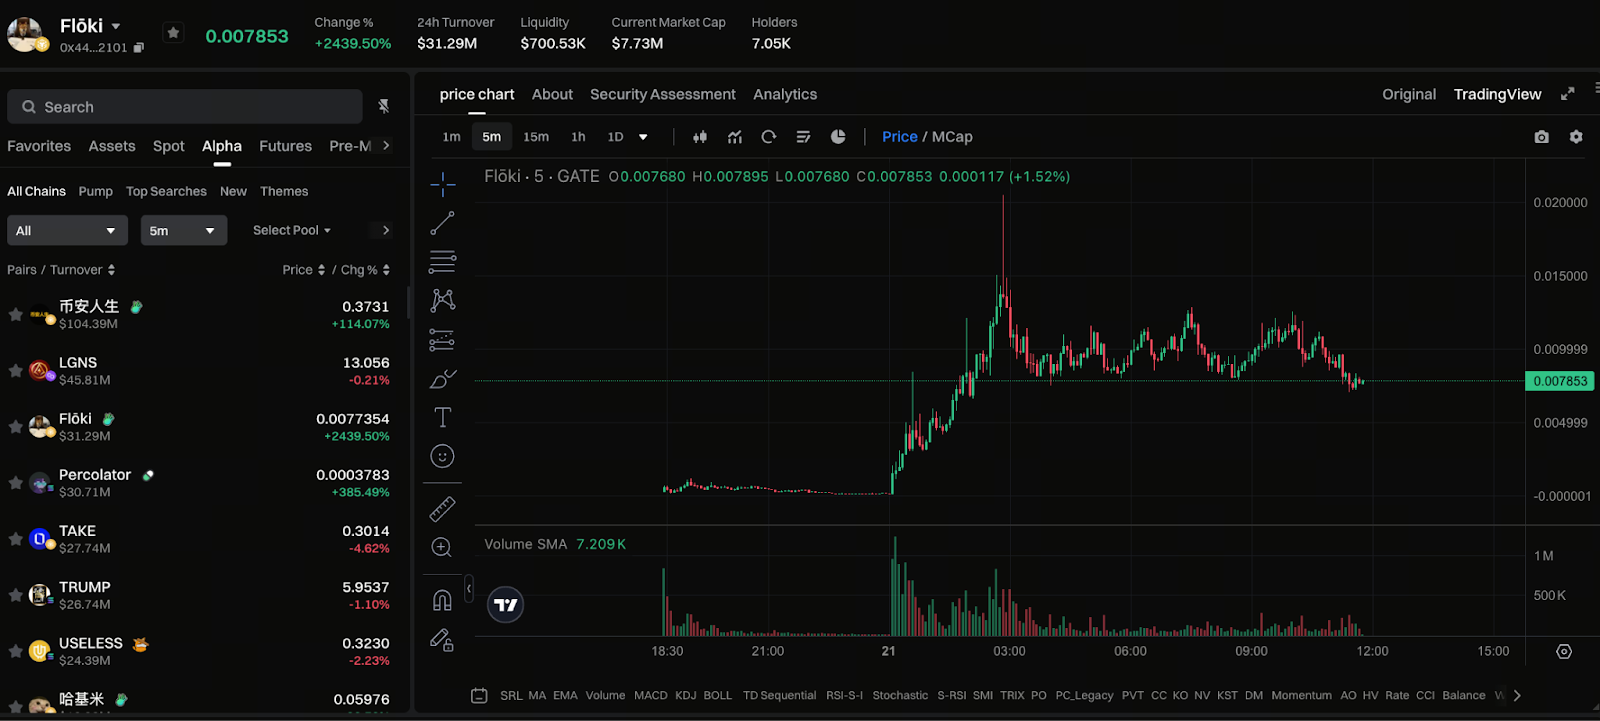Select the trend line drawing tool
Screen dimensions: 1600x721
coord(442,223)
